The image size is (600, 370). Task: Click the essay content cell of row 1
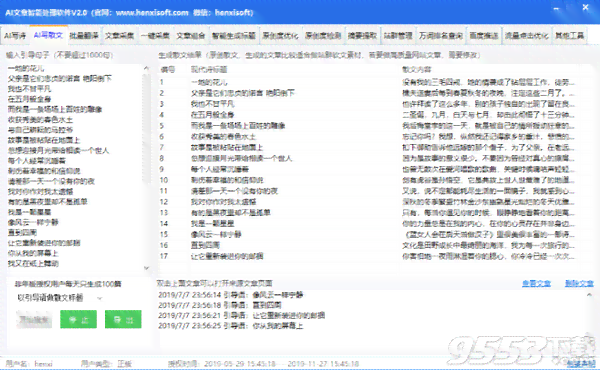[x=488, y=82]
